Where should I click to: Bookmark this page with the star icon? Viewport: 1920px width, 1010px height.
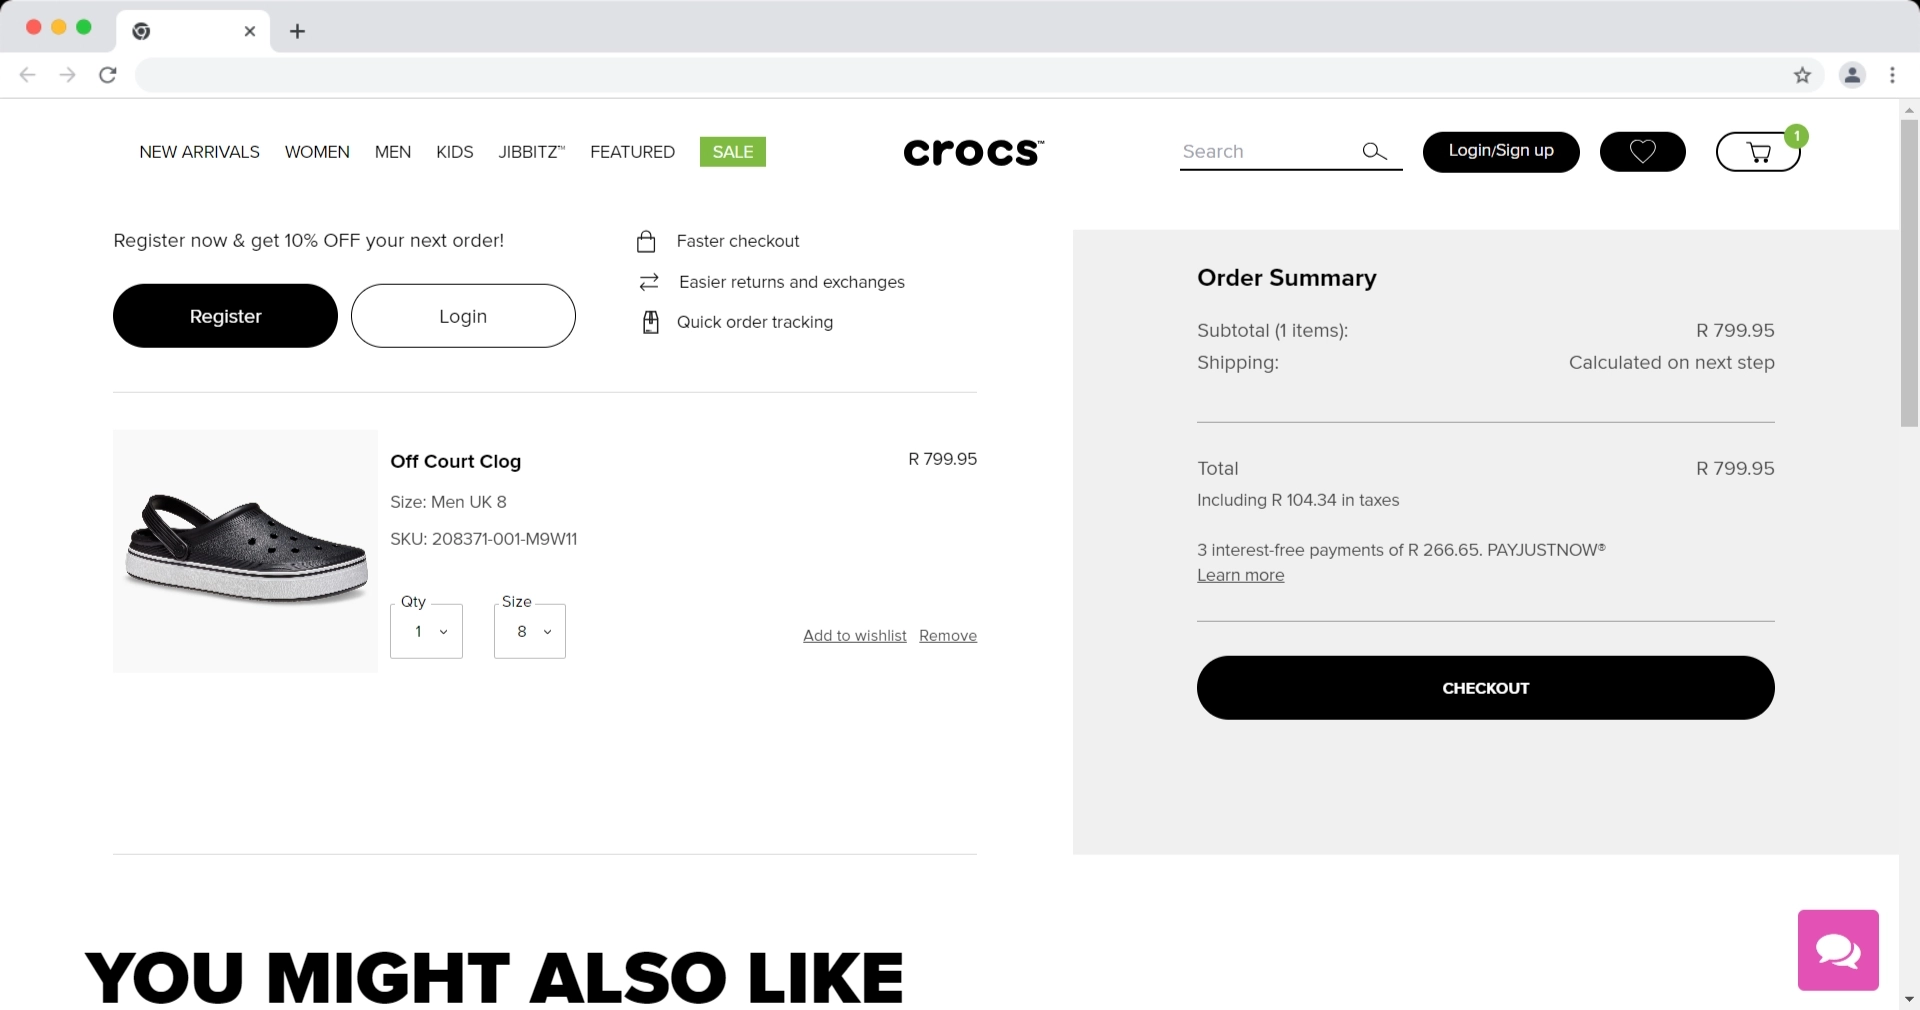pyautogui.click(x=1802, y=75)
